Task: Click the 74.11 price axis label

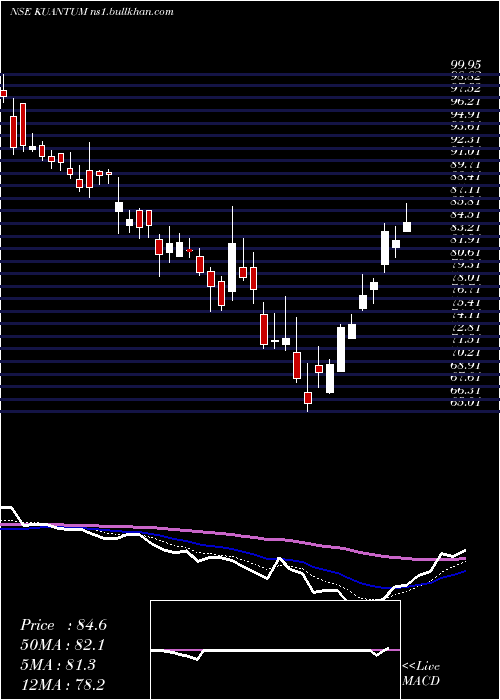Action: coord(465,315)
